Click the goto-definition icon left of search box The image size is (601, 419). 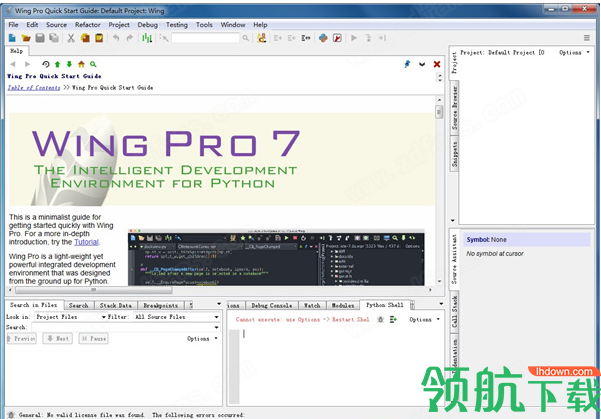pos(164,38)
